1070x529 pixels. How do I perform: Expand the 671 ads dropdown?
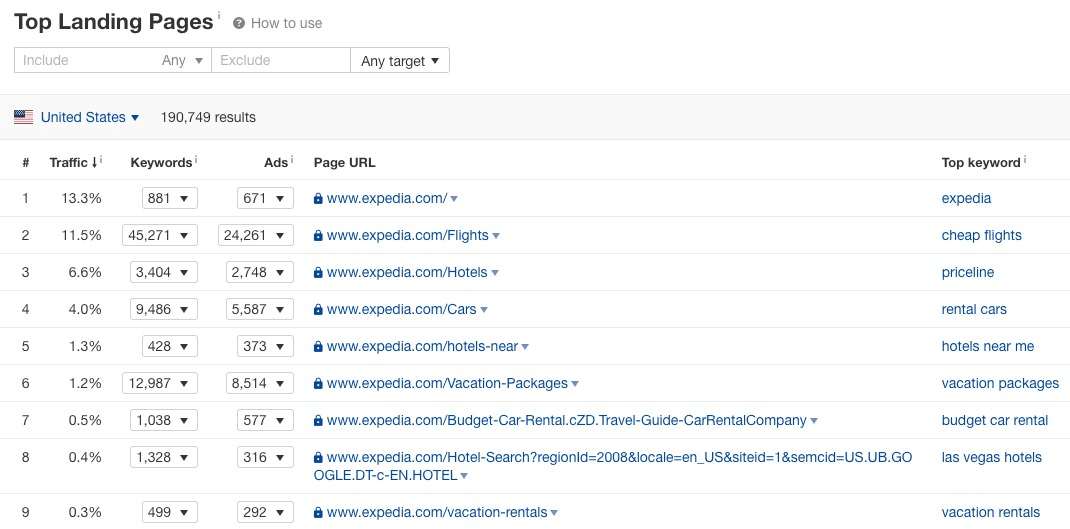pyautogui.click(x=265, y=199)
